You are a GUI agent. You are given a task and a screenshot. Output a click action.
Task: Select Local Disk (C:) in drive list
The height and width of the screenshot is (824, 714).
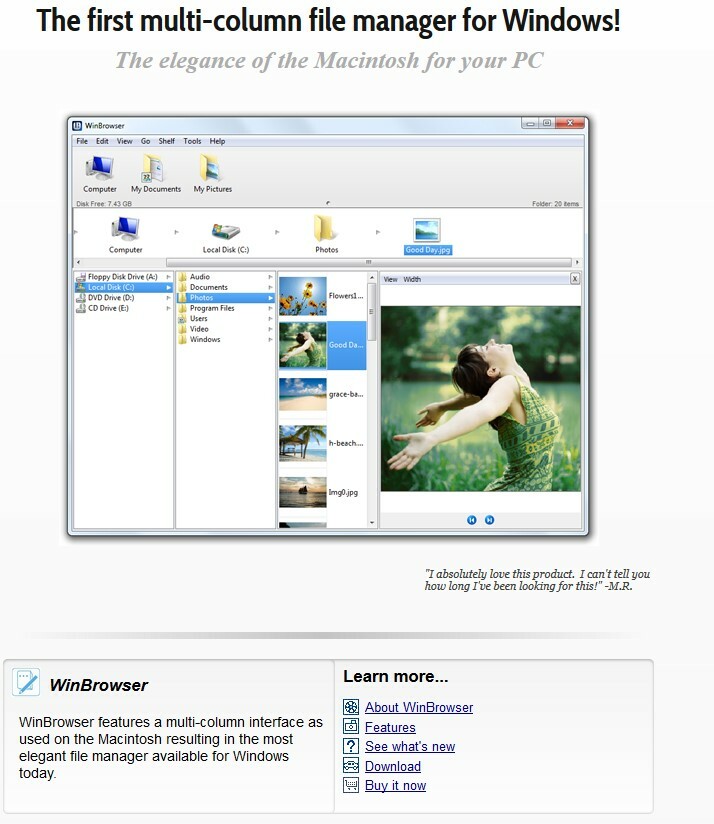pyautogui.click(x=123, y=287)
